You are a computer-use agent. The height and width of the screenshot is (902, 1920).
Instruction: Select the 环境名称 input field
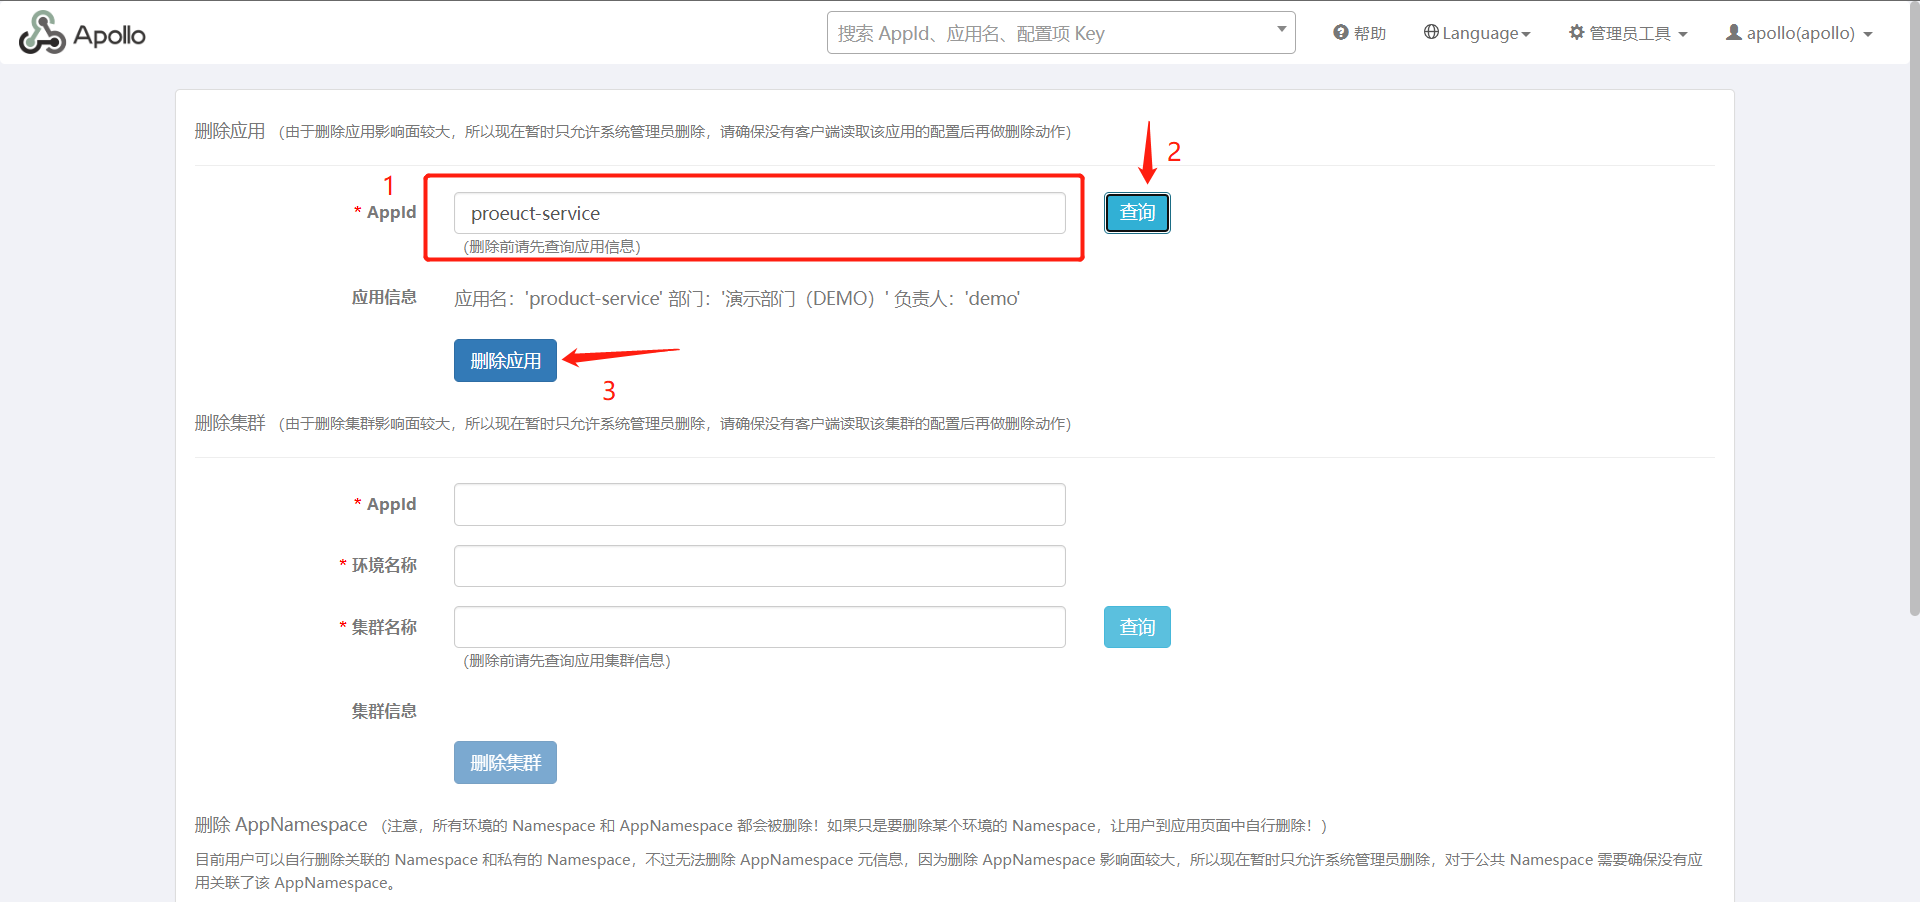pyautogui.click(x=759, y=566)
